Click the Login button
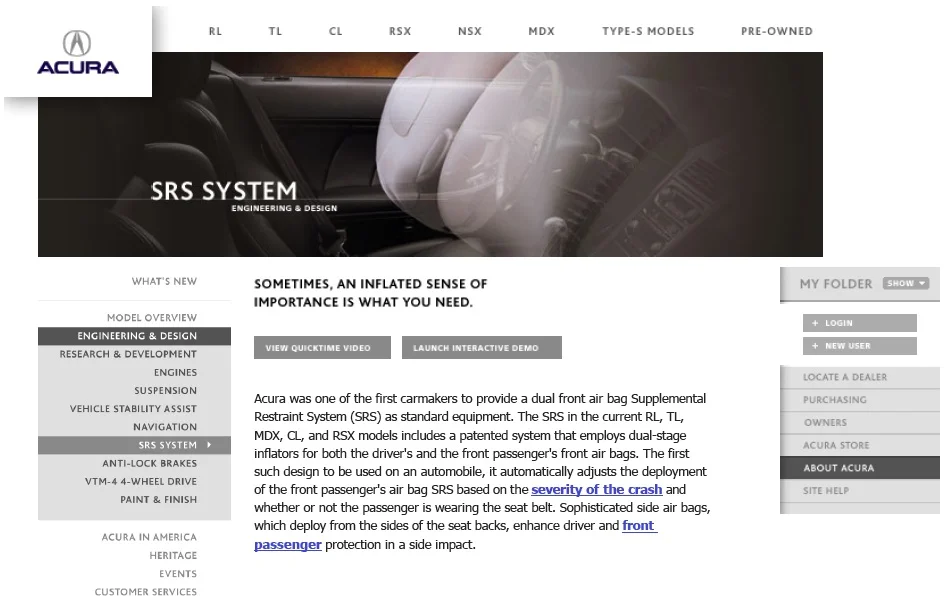The image size is (949, 602). (x=859, y=323)
